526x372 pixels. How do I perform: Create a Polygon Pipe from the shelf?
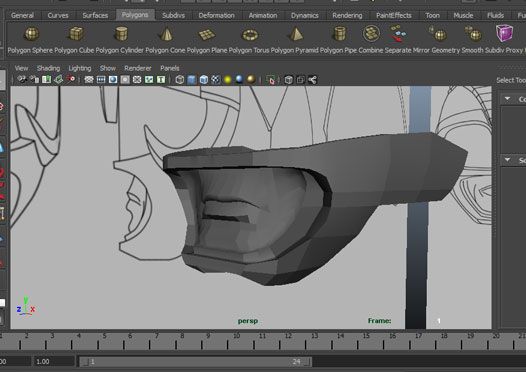point(339,34)
